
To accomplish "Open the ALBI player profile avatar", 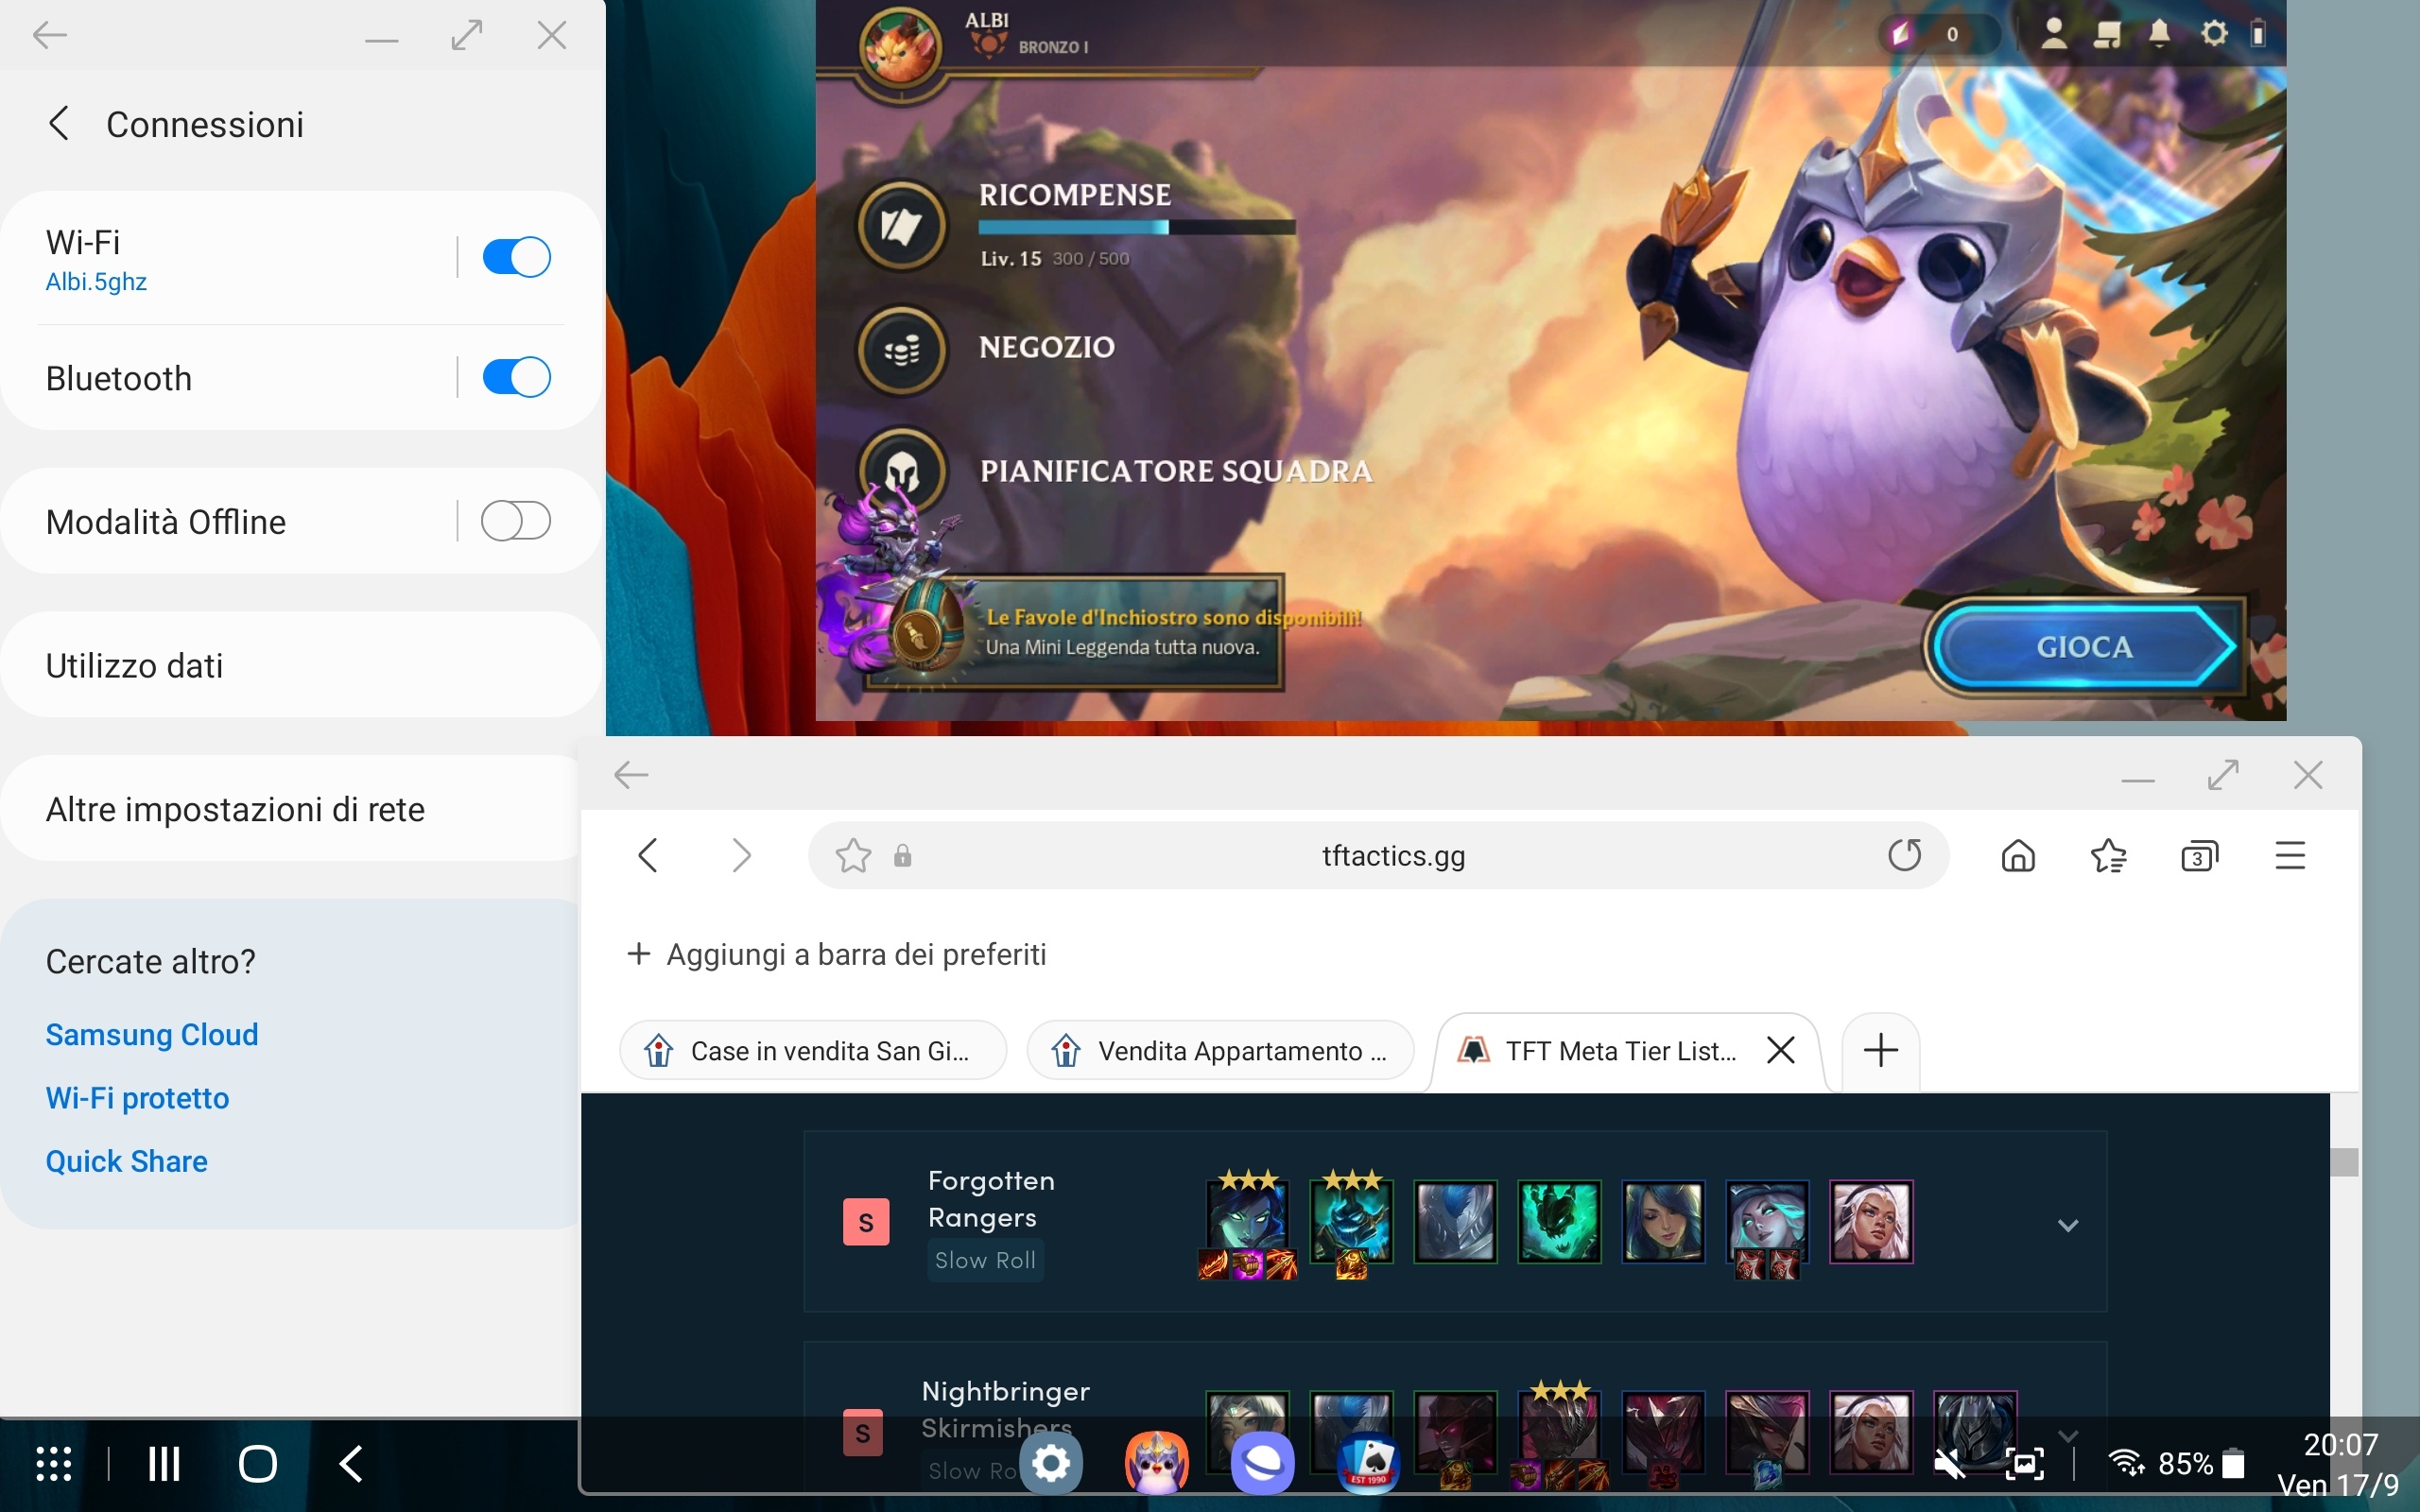I will (x=901, y=47).
